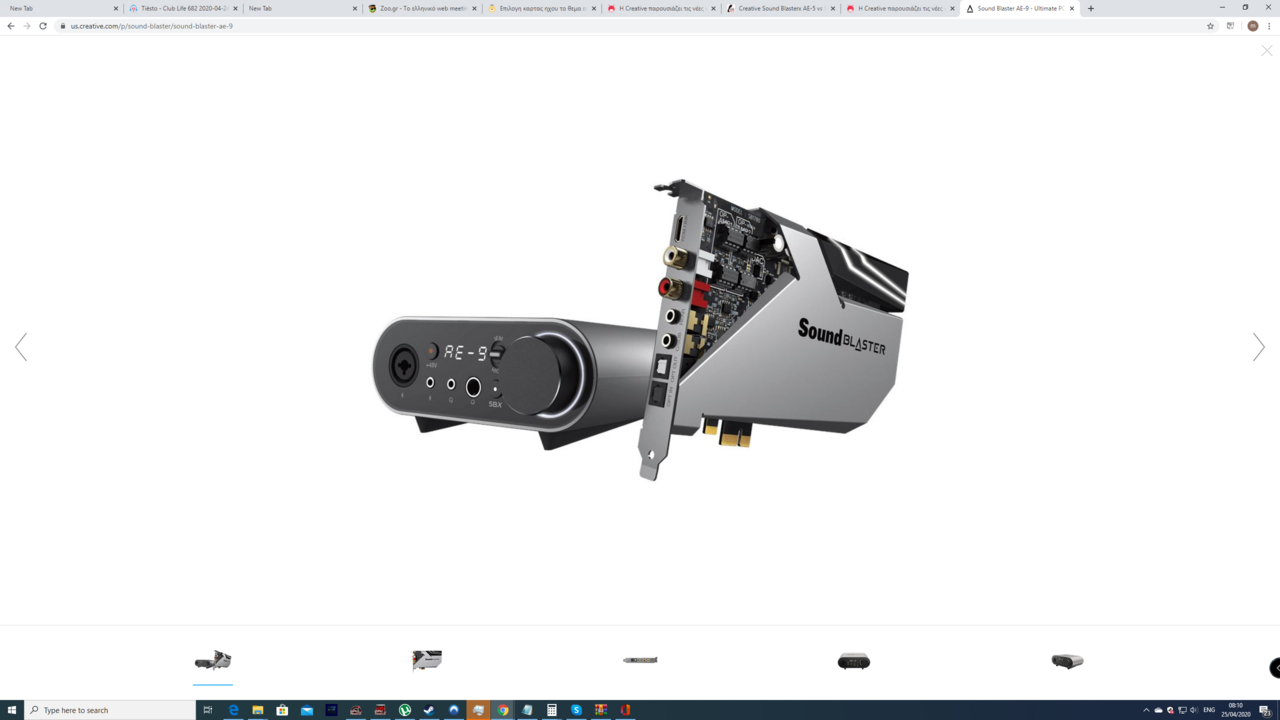This screenshot has height=720, width=1280.
Task: Open the Chrome three-dot menu
Action: (1269, 26)
